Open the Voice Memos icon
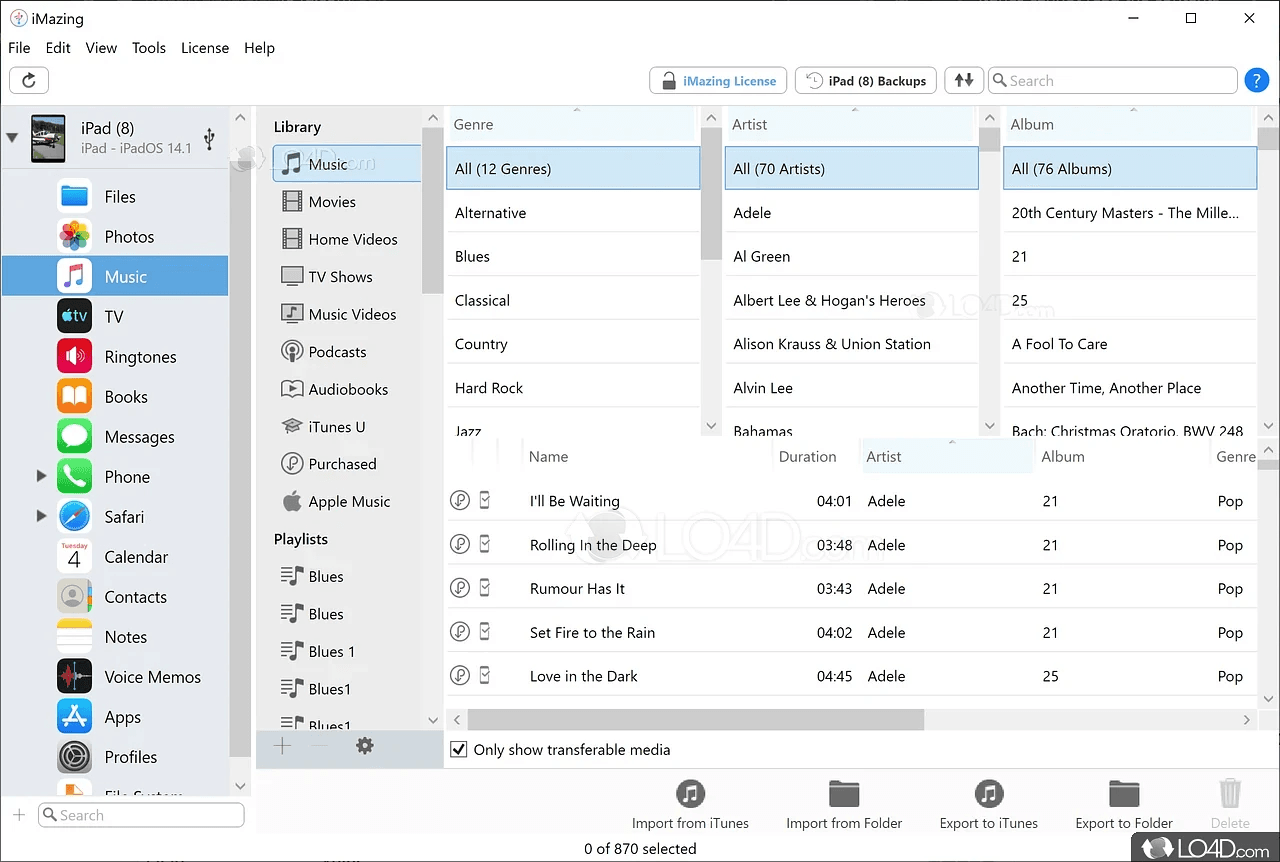Image resolution: width=1280 pixels, height=862 pixels. (74, 677)
